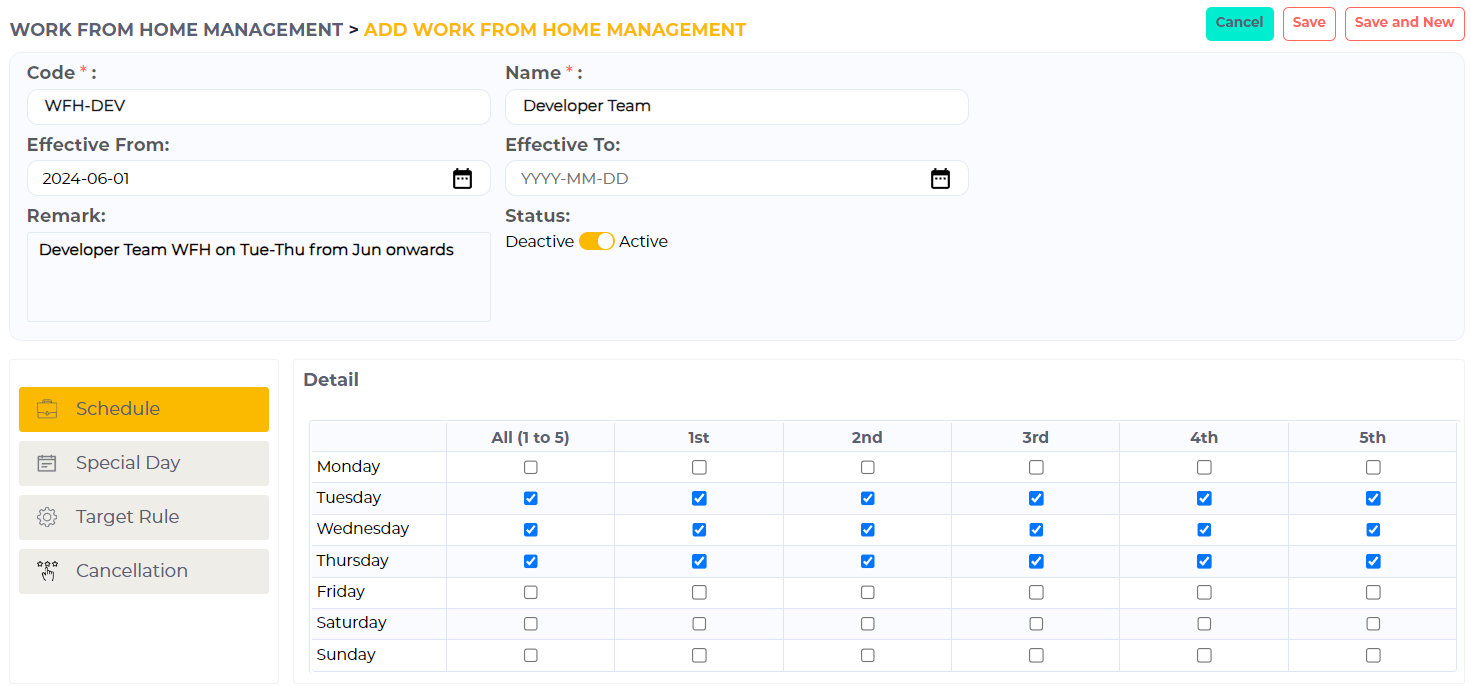Enable the Friday 1st week checkbox

pos(698,591)
